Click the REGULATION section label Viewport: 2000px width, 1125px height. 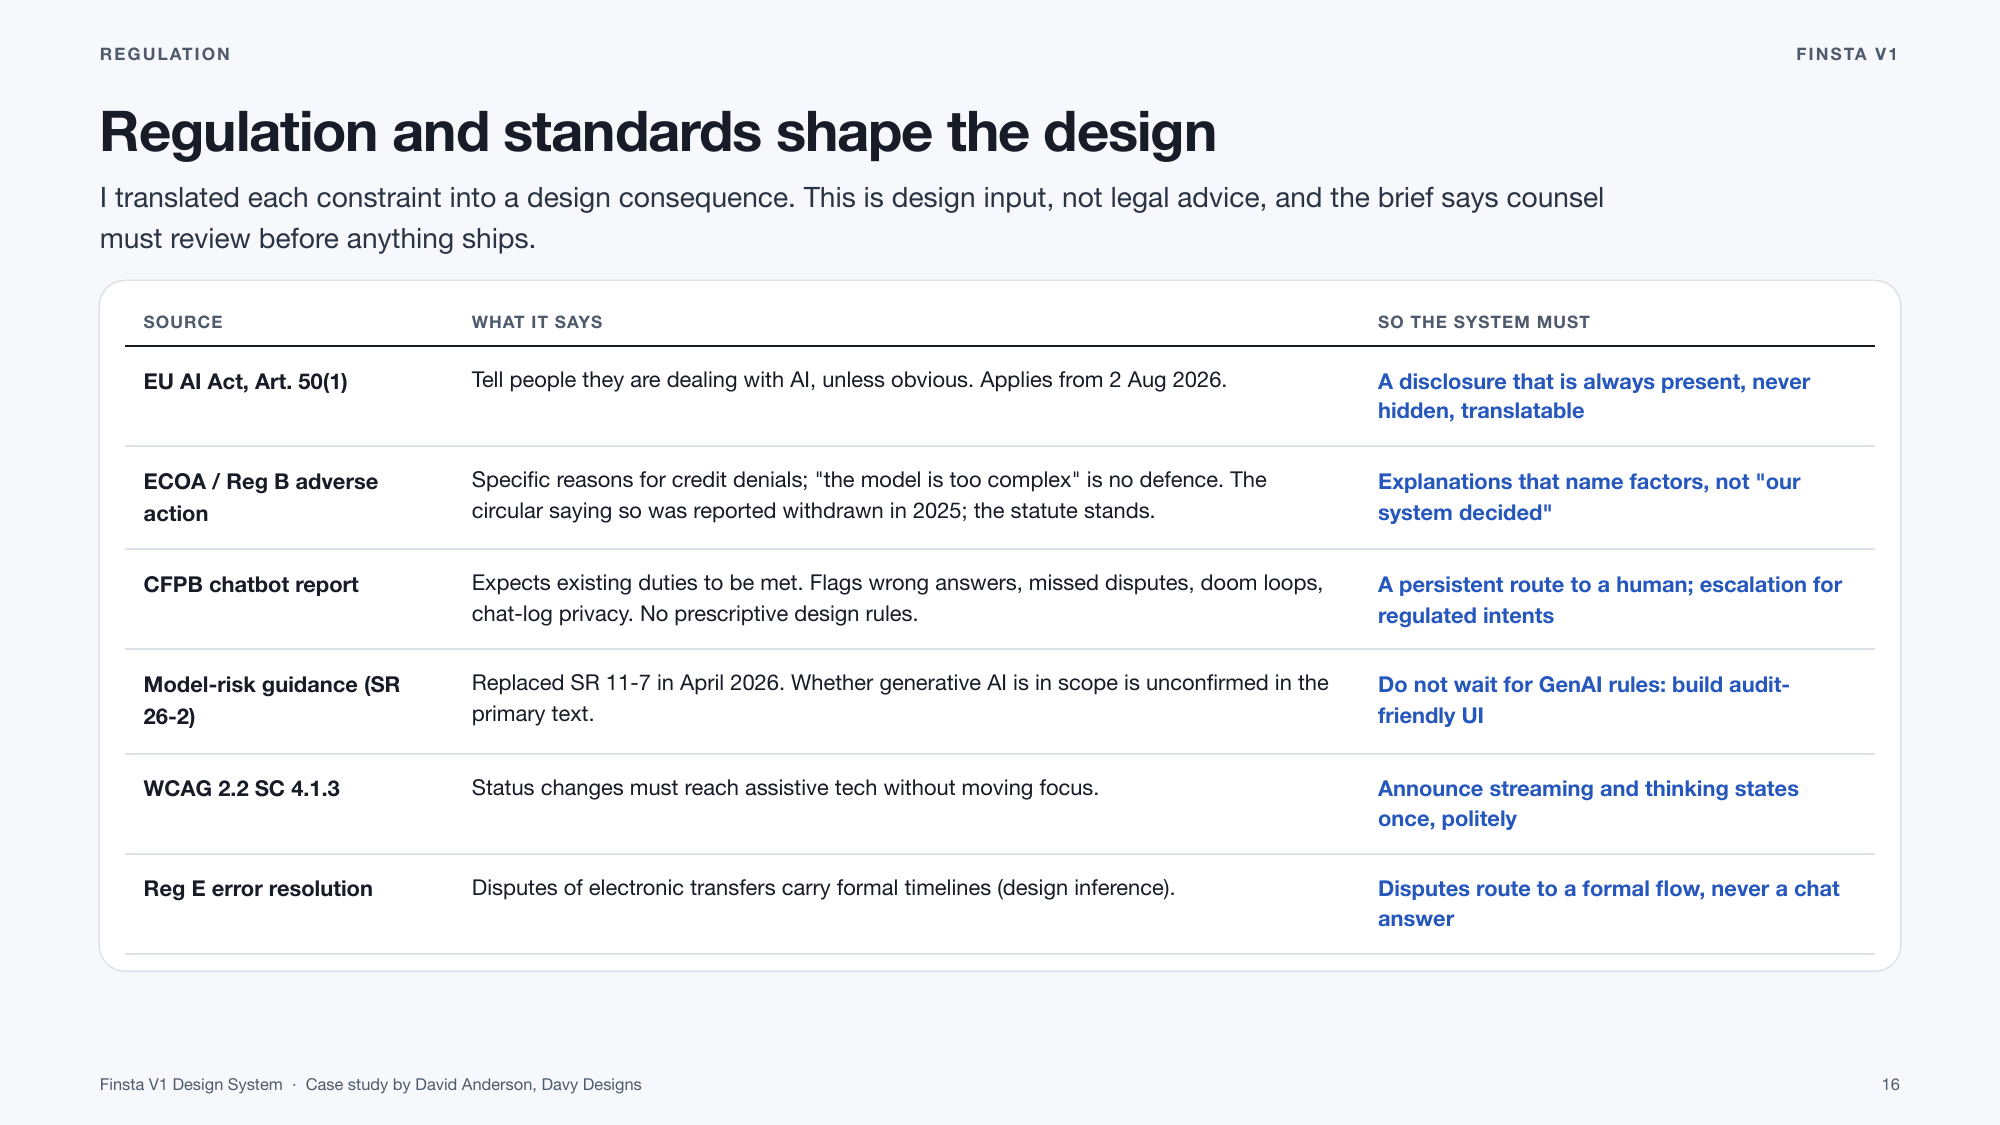(165, 54)
